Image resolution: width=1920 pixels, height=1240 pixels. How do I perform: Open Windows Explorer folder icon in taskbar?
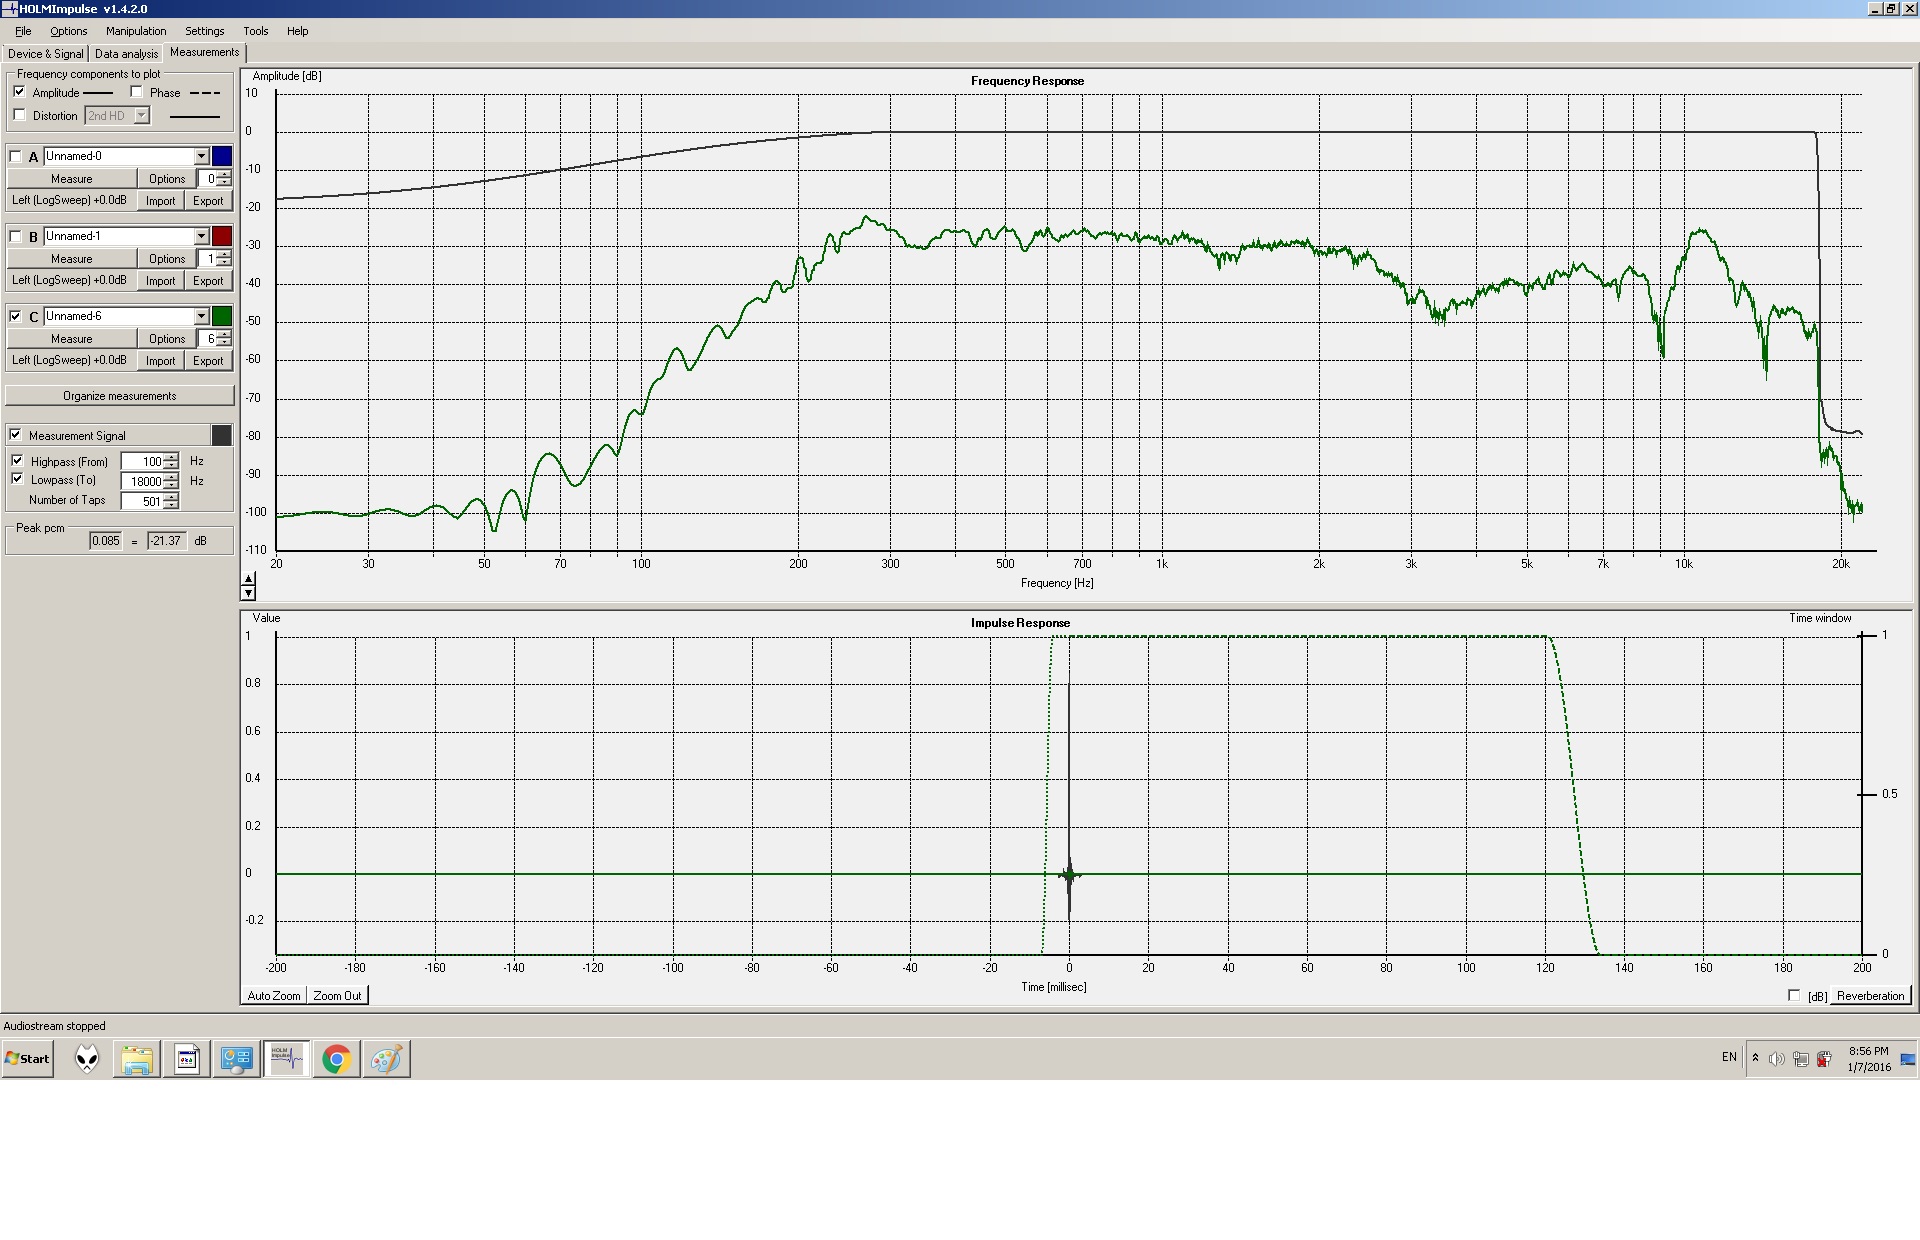click(137, 1059)
